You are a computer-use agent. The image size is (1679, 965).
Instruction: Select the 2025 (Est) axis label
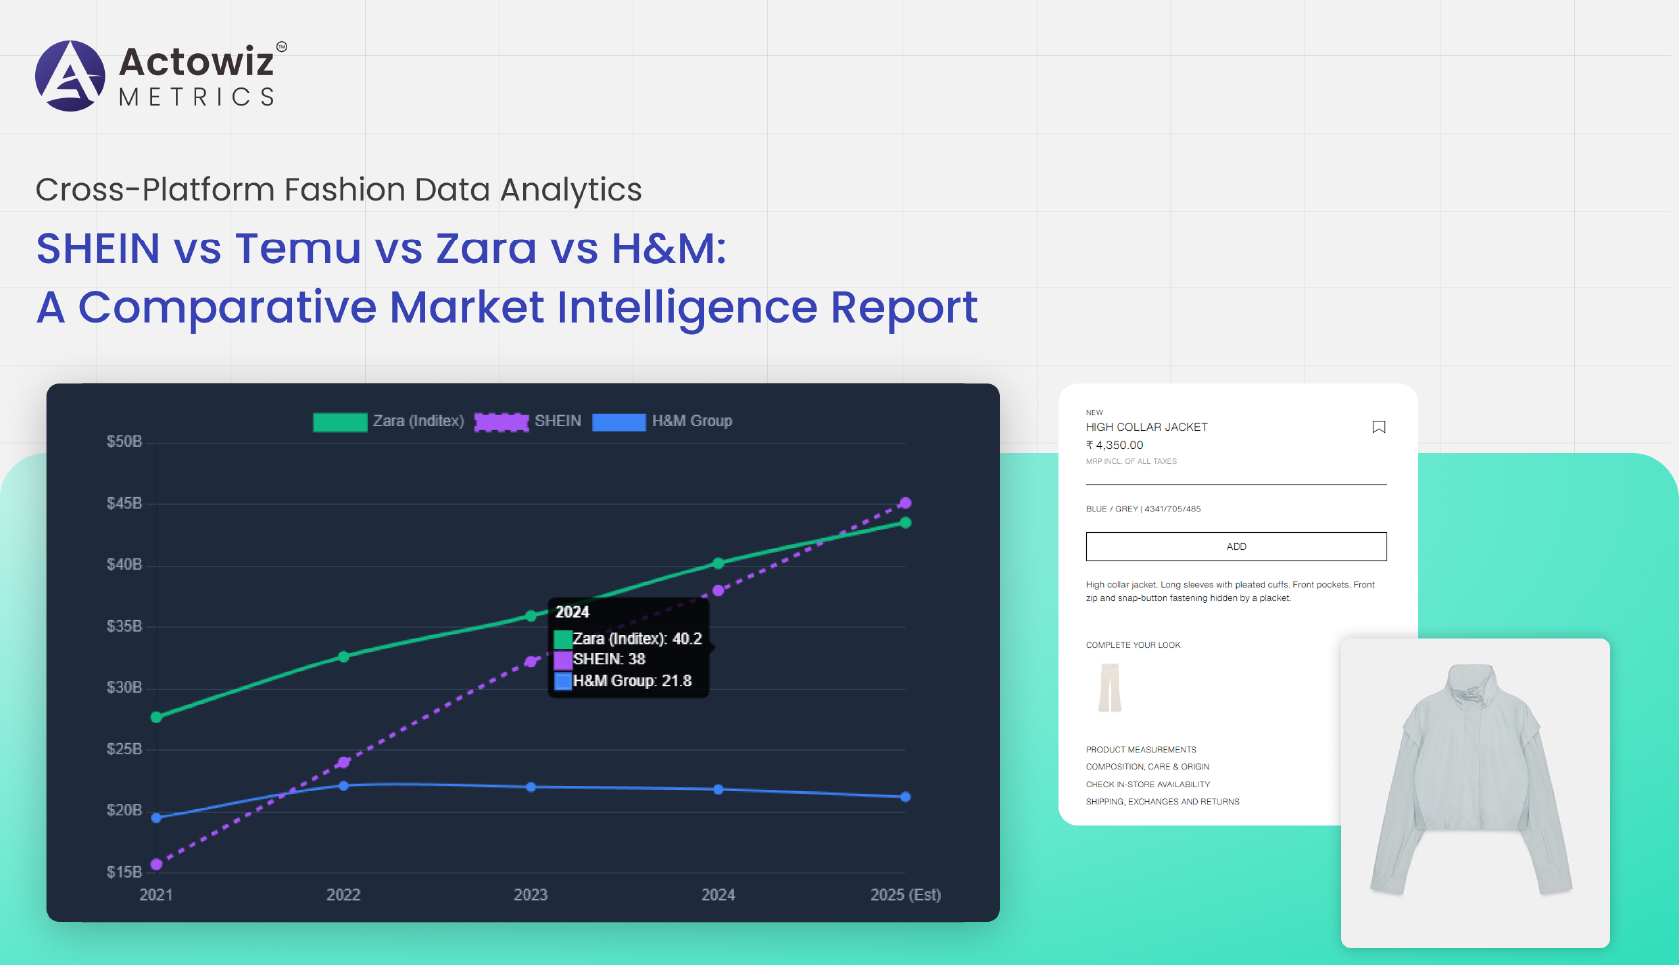coord(905,895)
